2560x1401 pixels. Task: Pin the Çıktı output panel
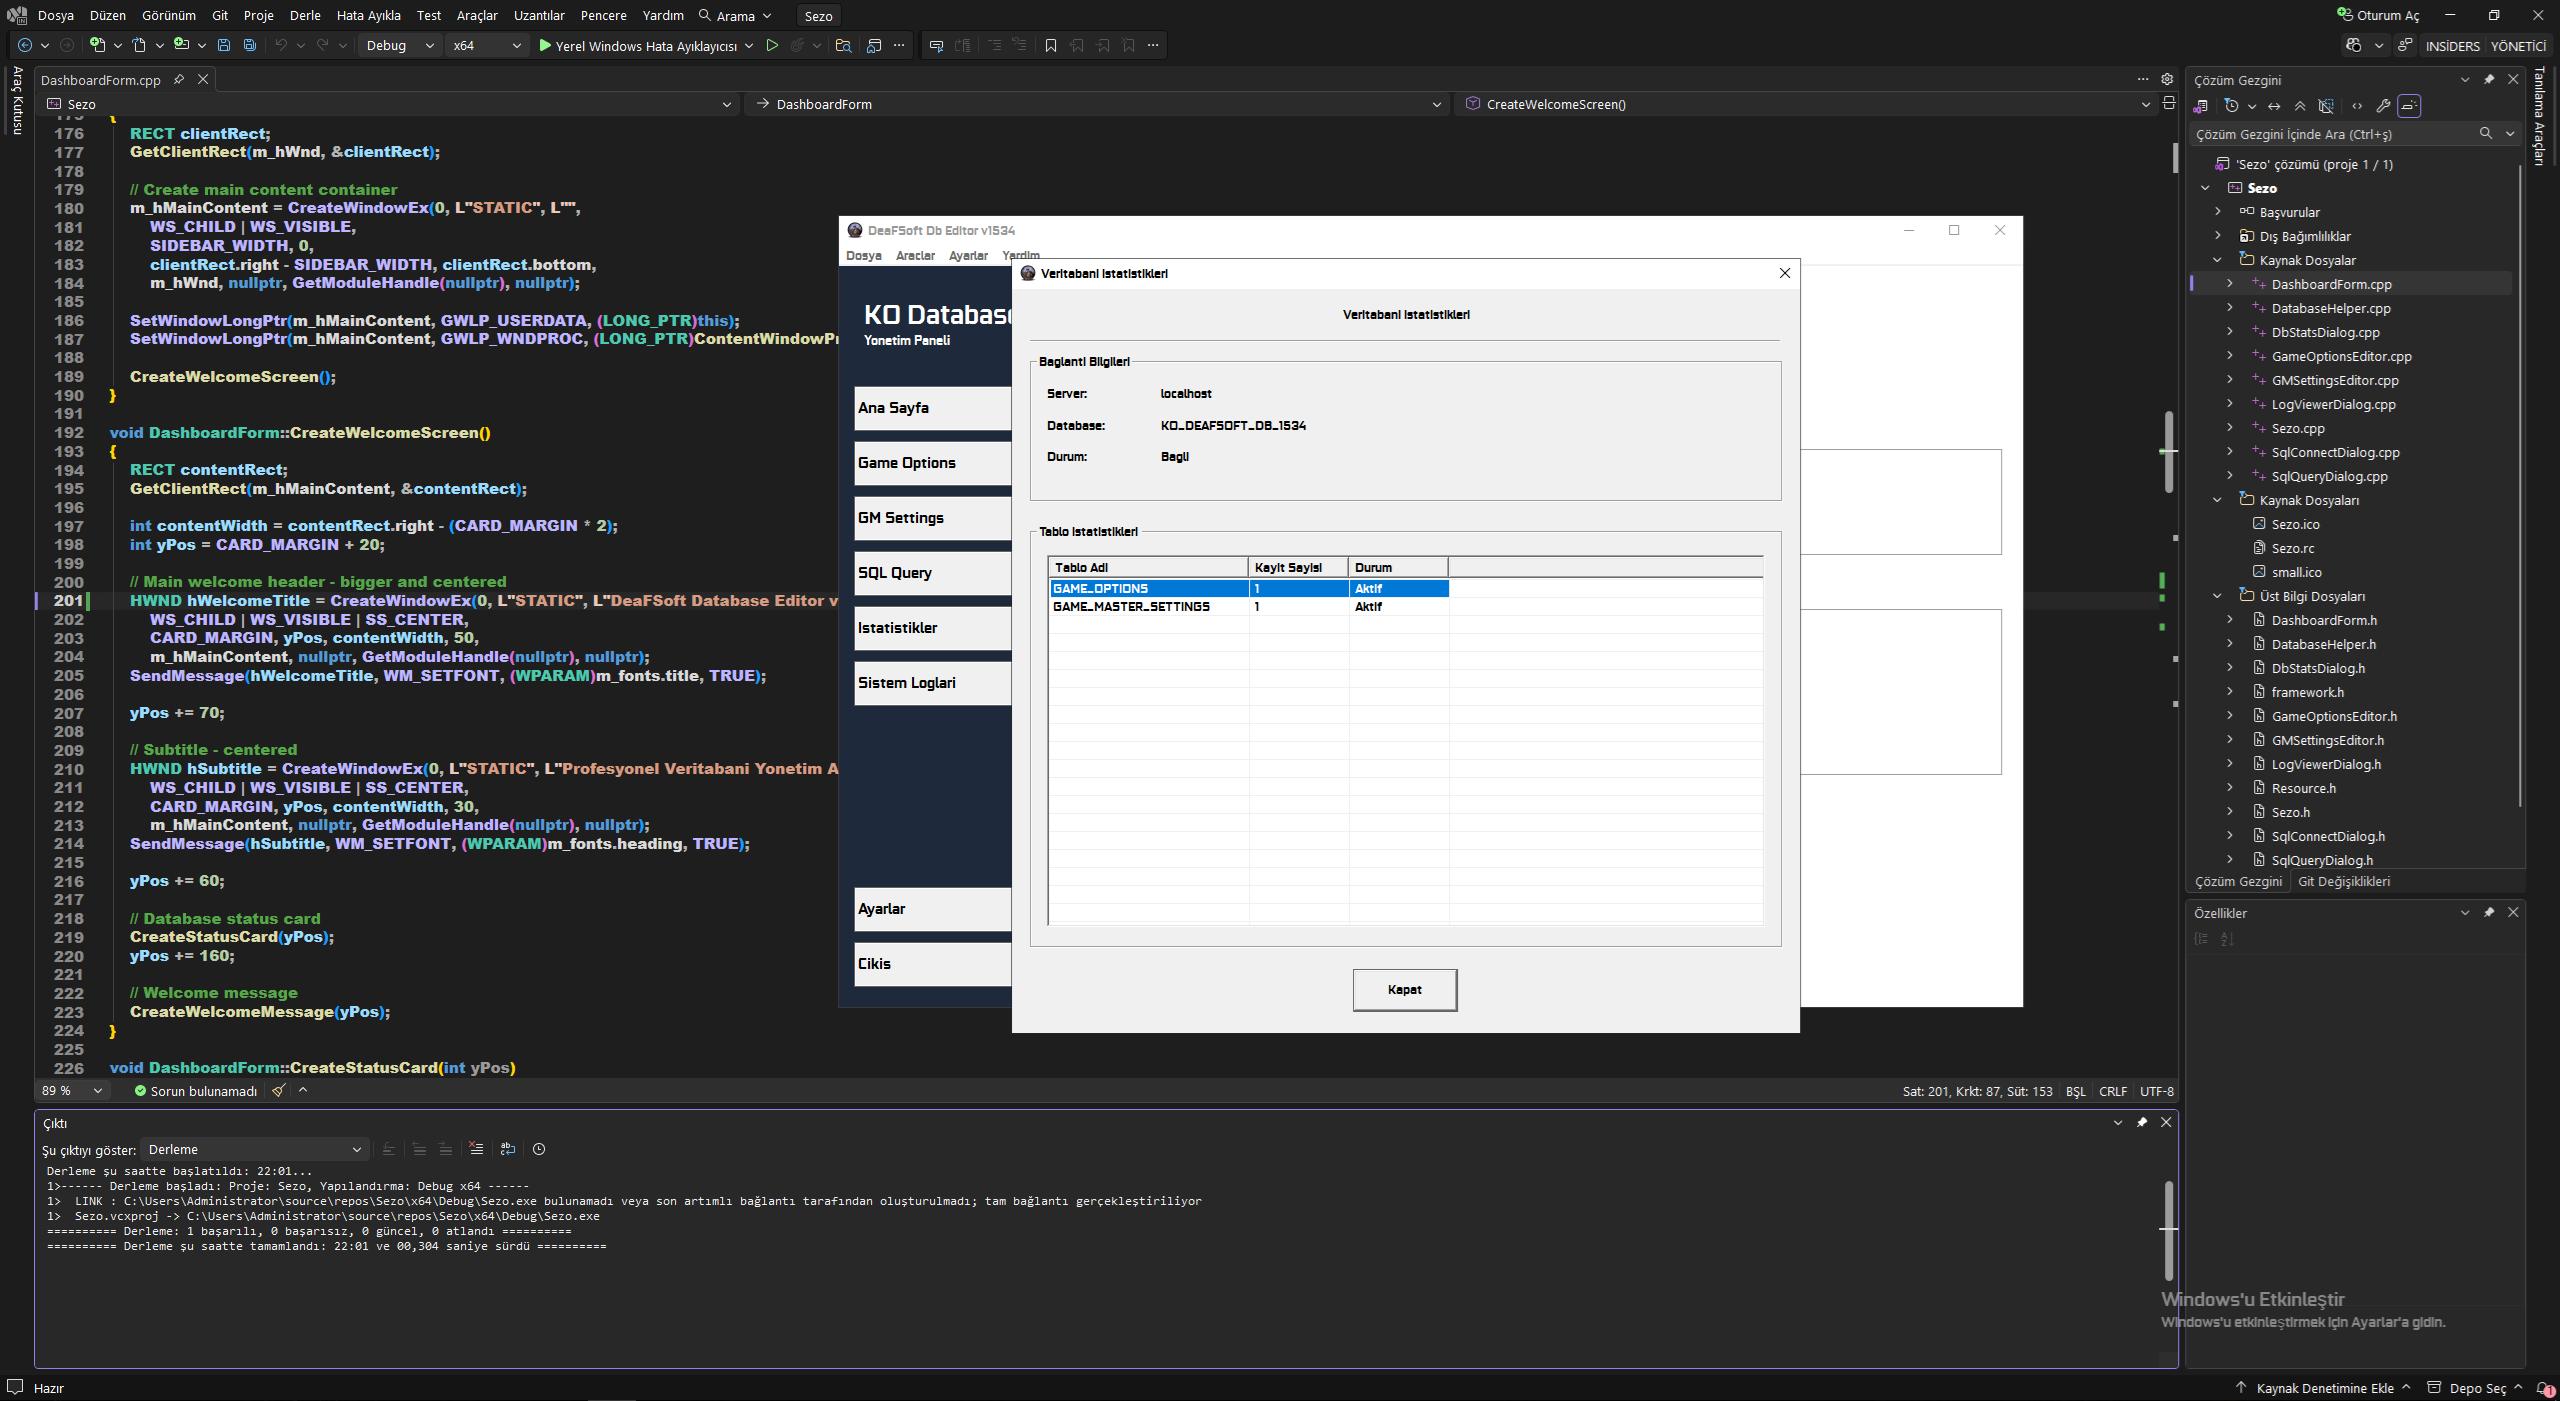tap(2142, 1122)
